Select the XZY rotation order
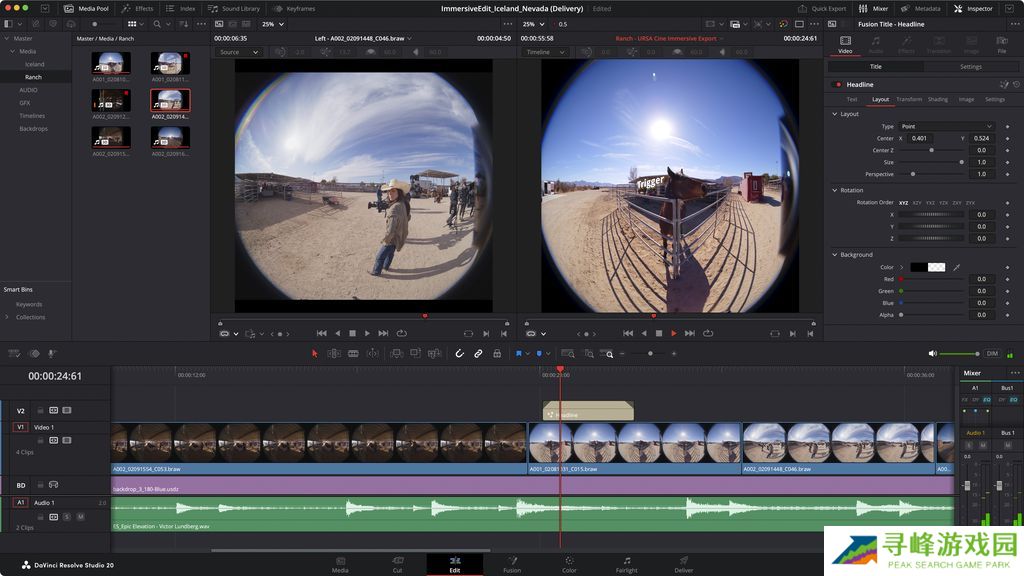1024x576 pixels. [x=917, y=203]
